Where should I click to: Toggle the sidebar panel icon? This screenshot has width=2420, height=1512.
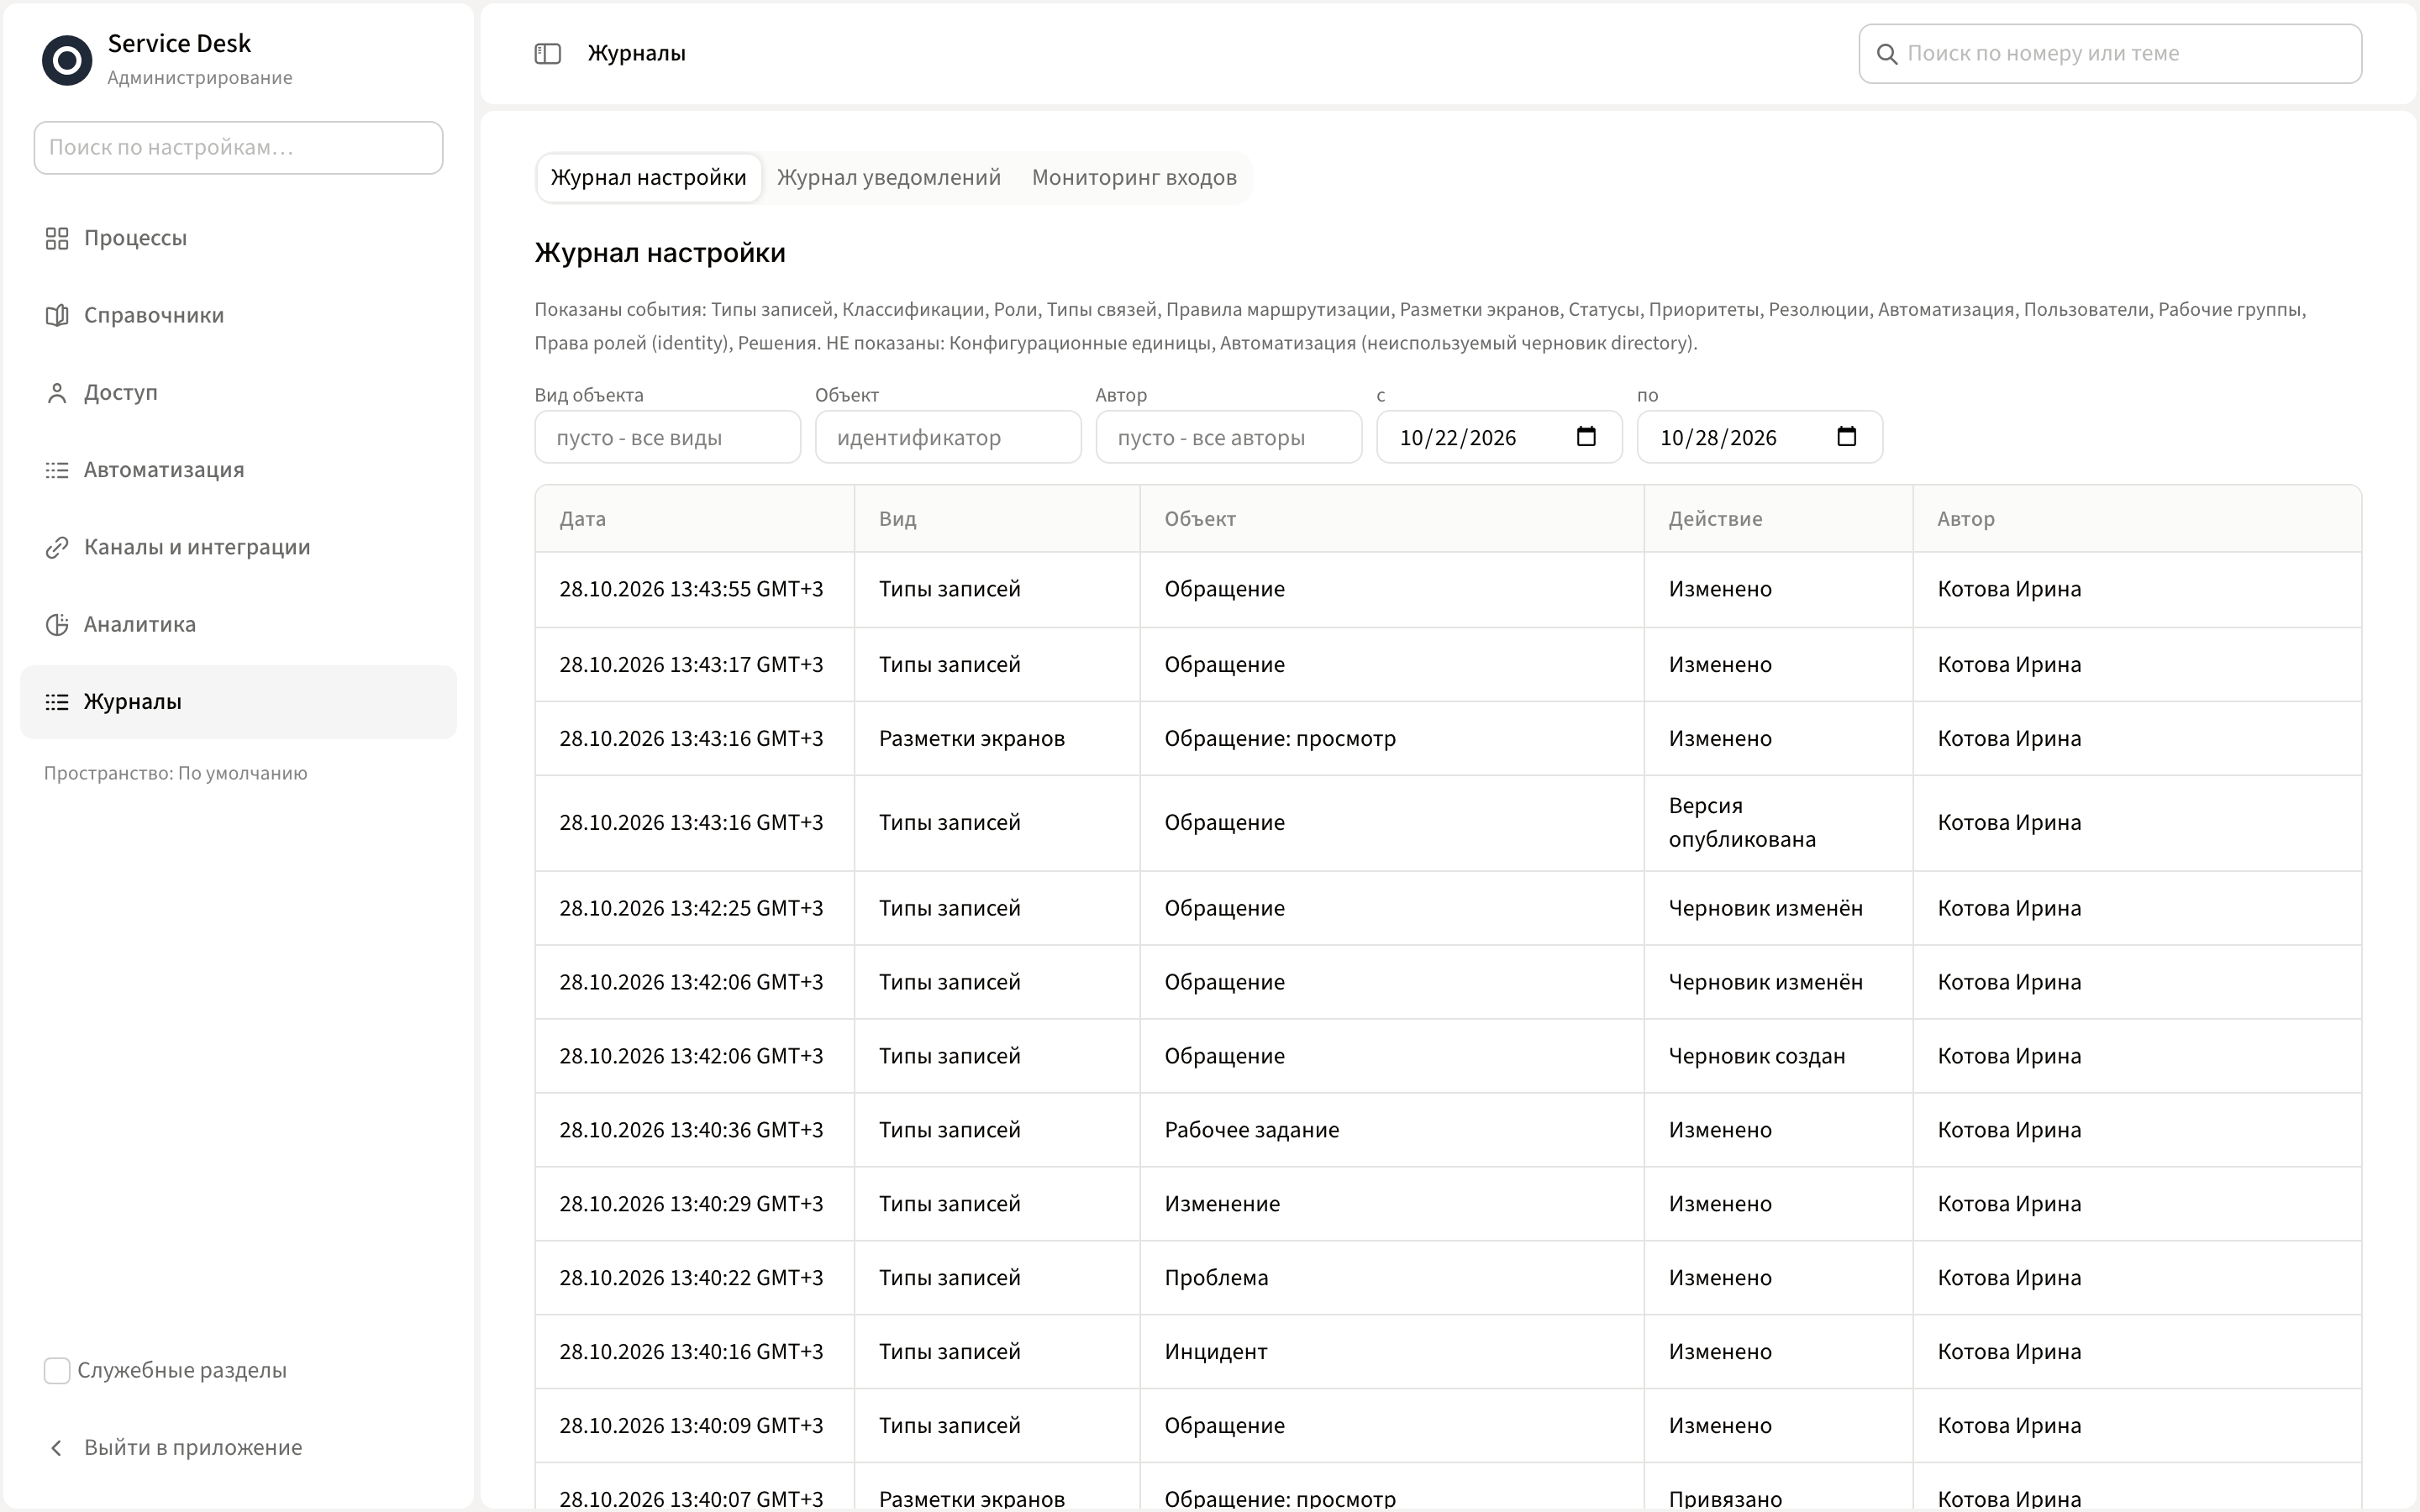pos(548,54)
